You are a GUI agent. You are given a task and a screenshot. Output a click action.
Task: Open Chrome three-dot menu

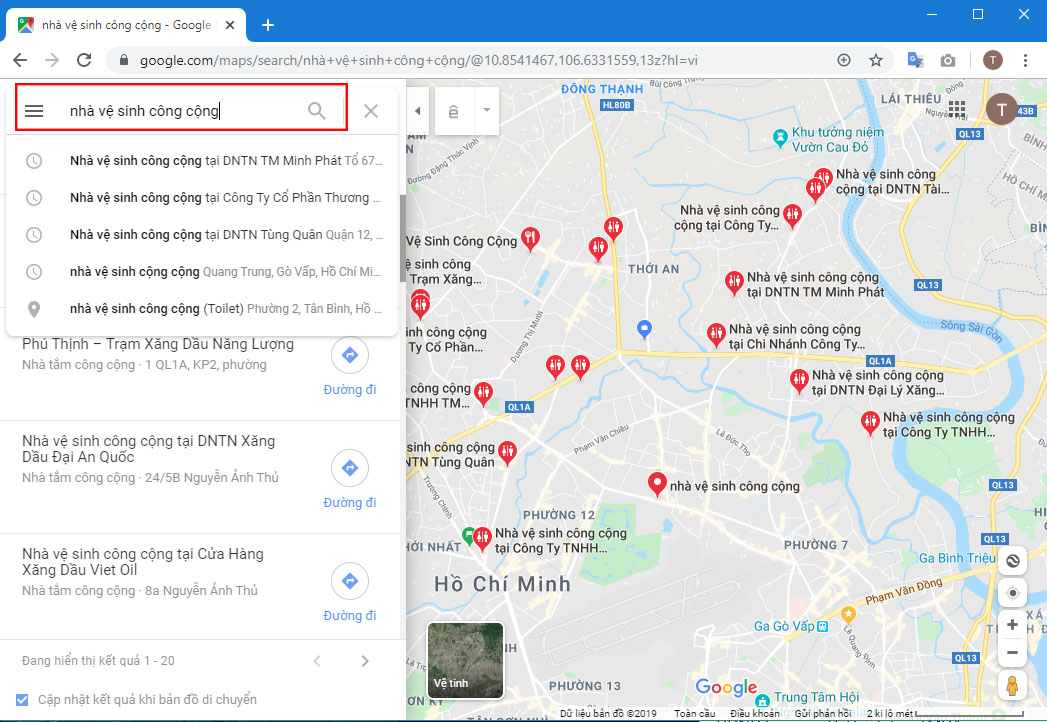coord(1026,60)
